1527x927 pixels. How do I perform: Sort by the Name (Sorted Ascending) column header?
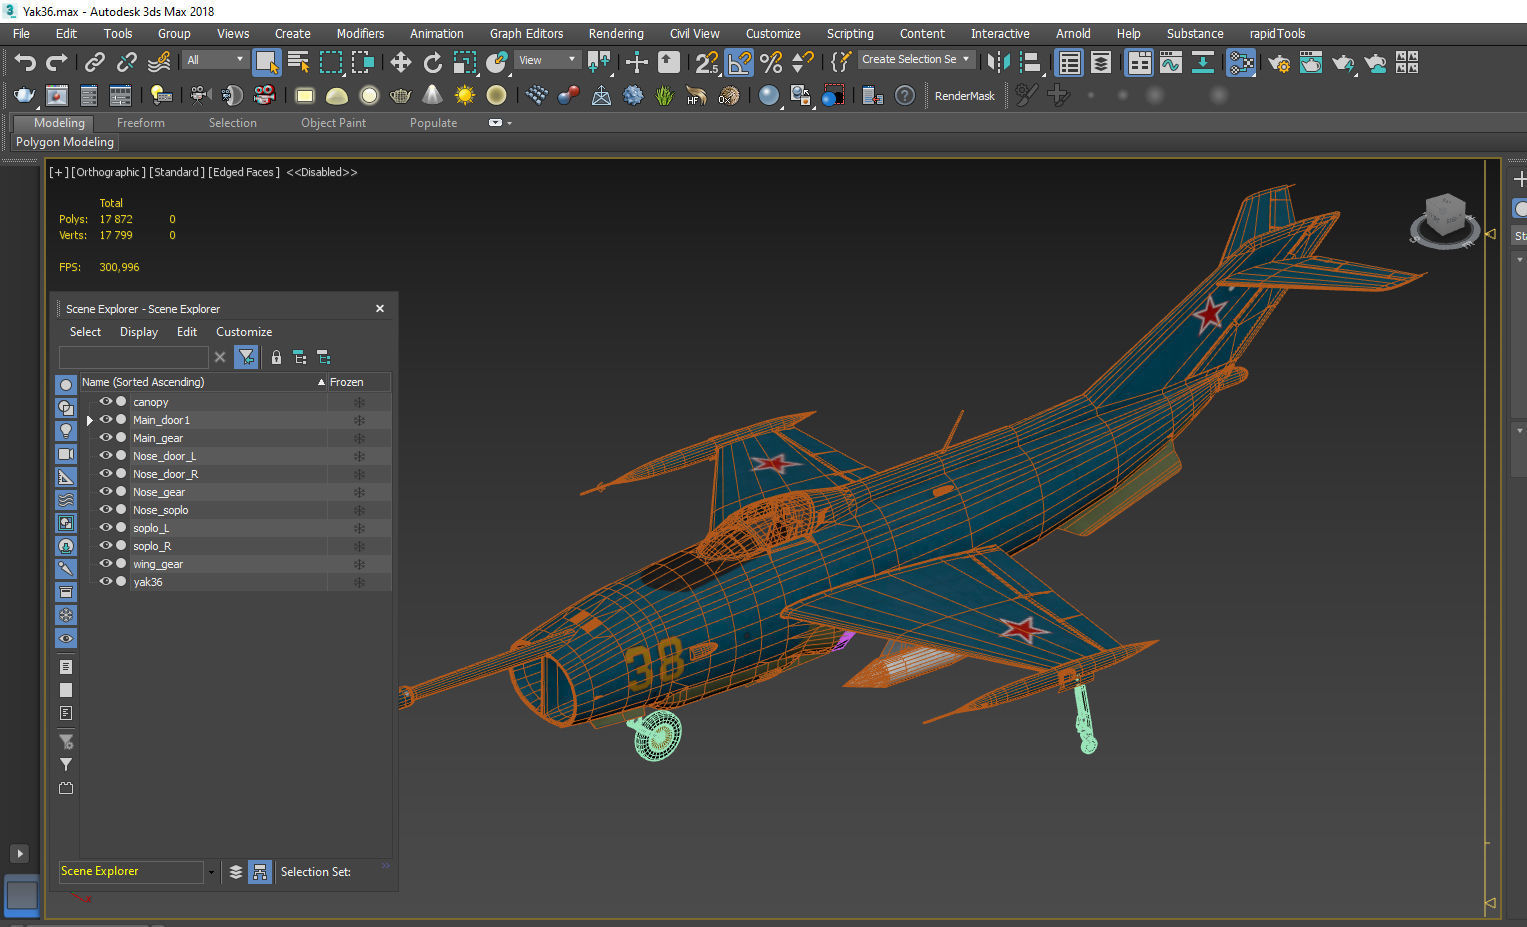click(x=204, y=382)
